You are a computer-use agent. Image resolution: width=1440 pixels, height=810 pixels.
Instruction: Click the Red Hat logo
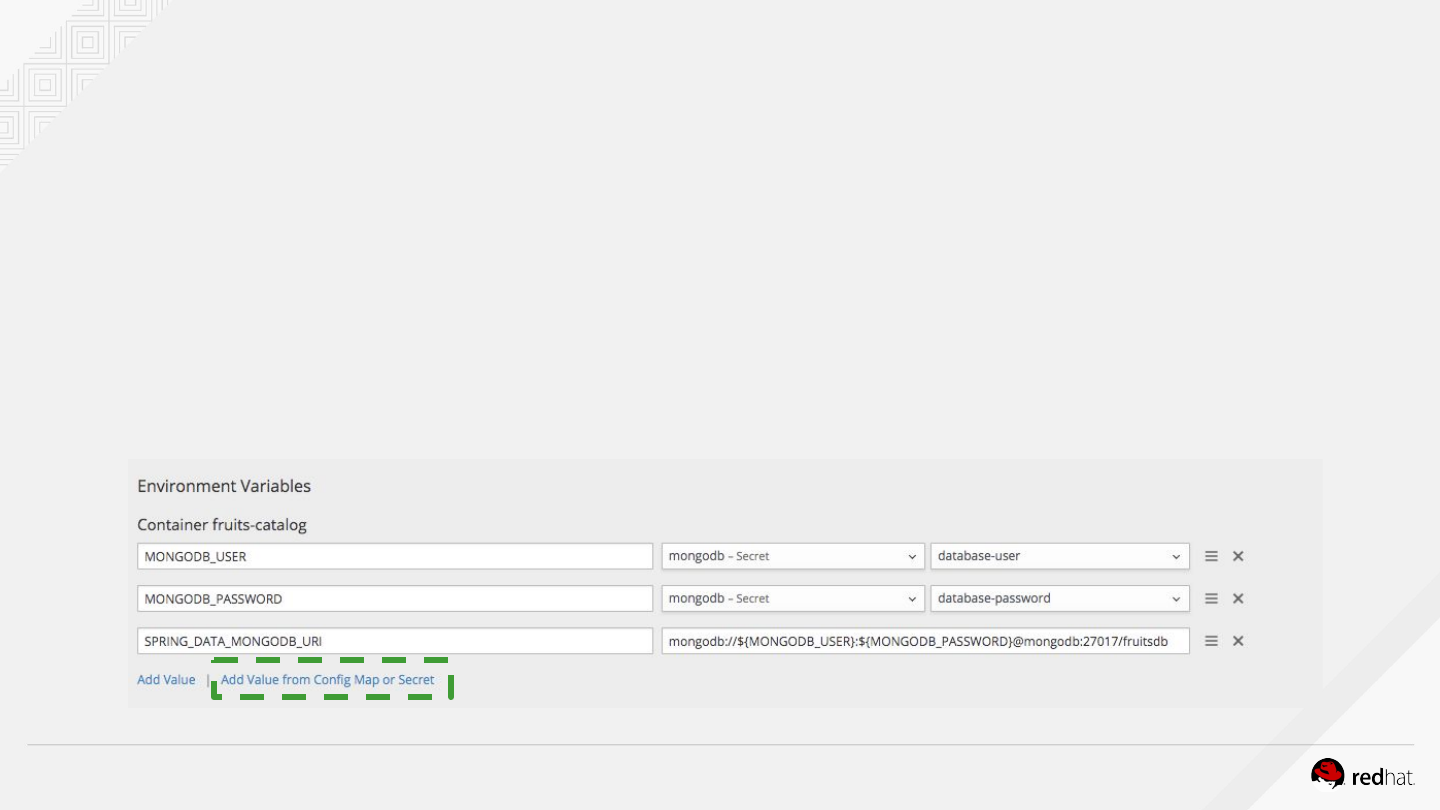point(1363,775)
